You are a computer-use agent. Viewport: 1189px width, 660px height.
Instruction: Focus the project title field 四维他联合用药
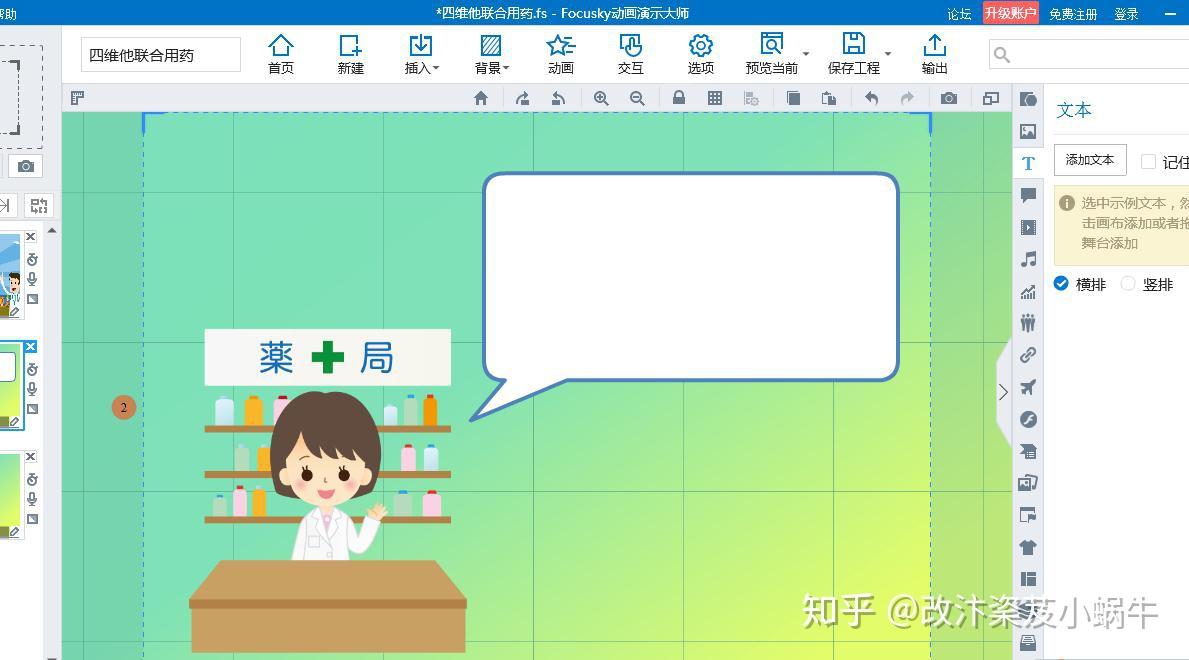161,55
